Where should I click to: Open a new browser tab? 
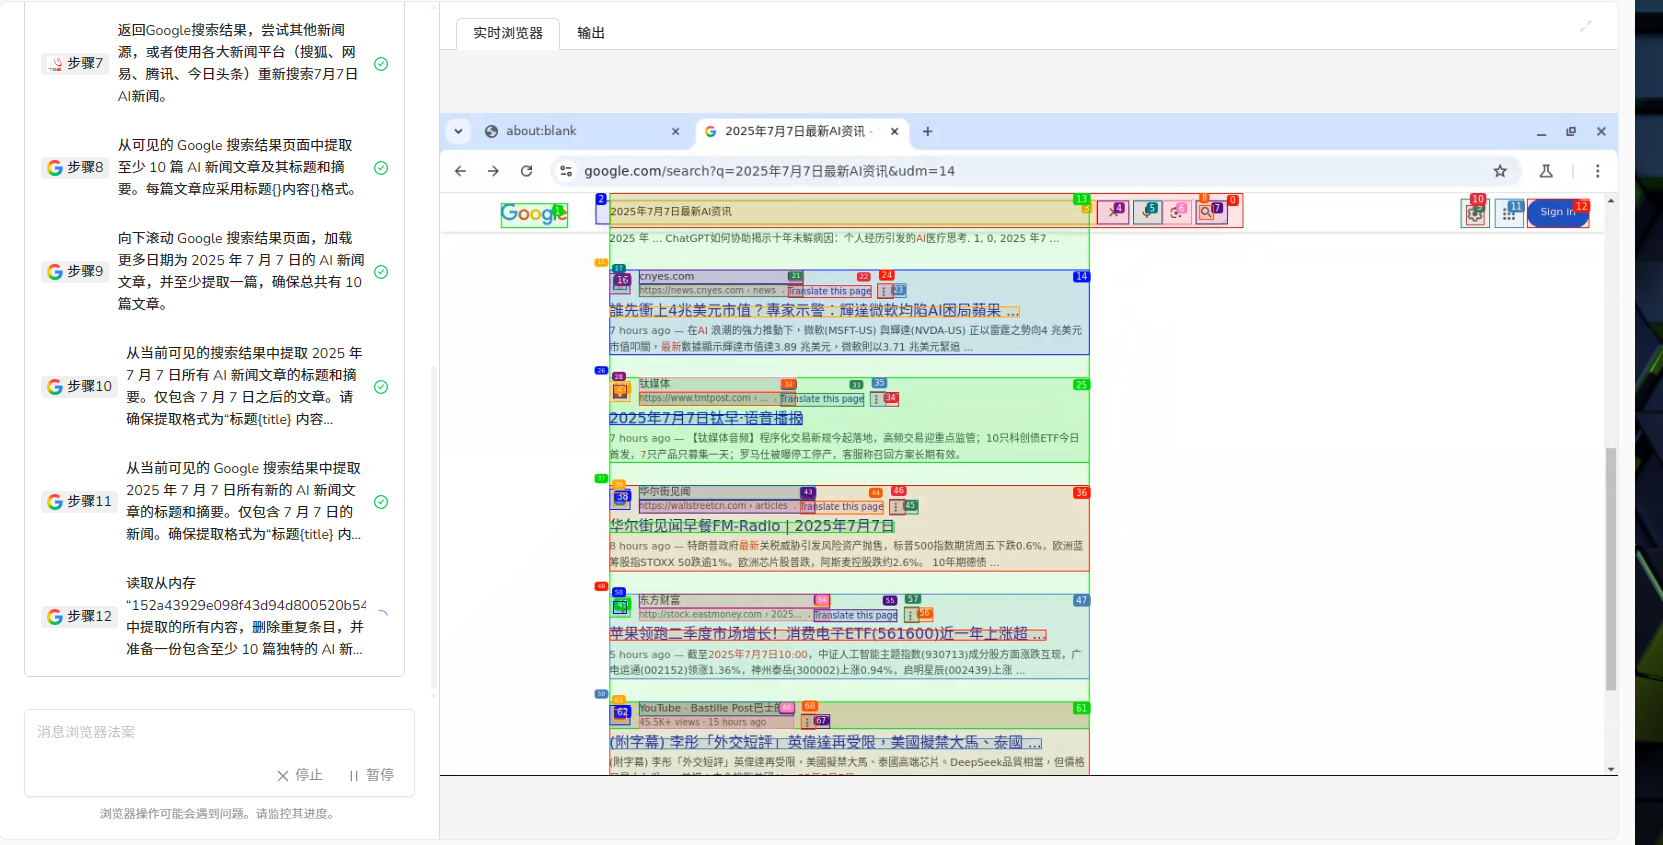point(927,131)
